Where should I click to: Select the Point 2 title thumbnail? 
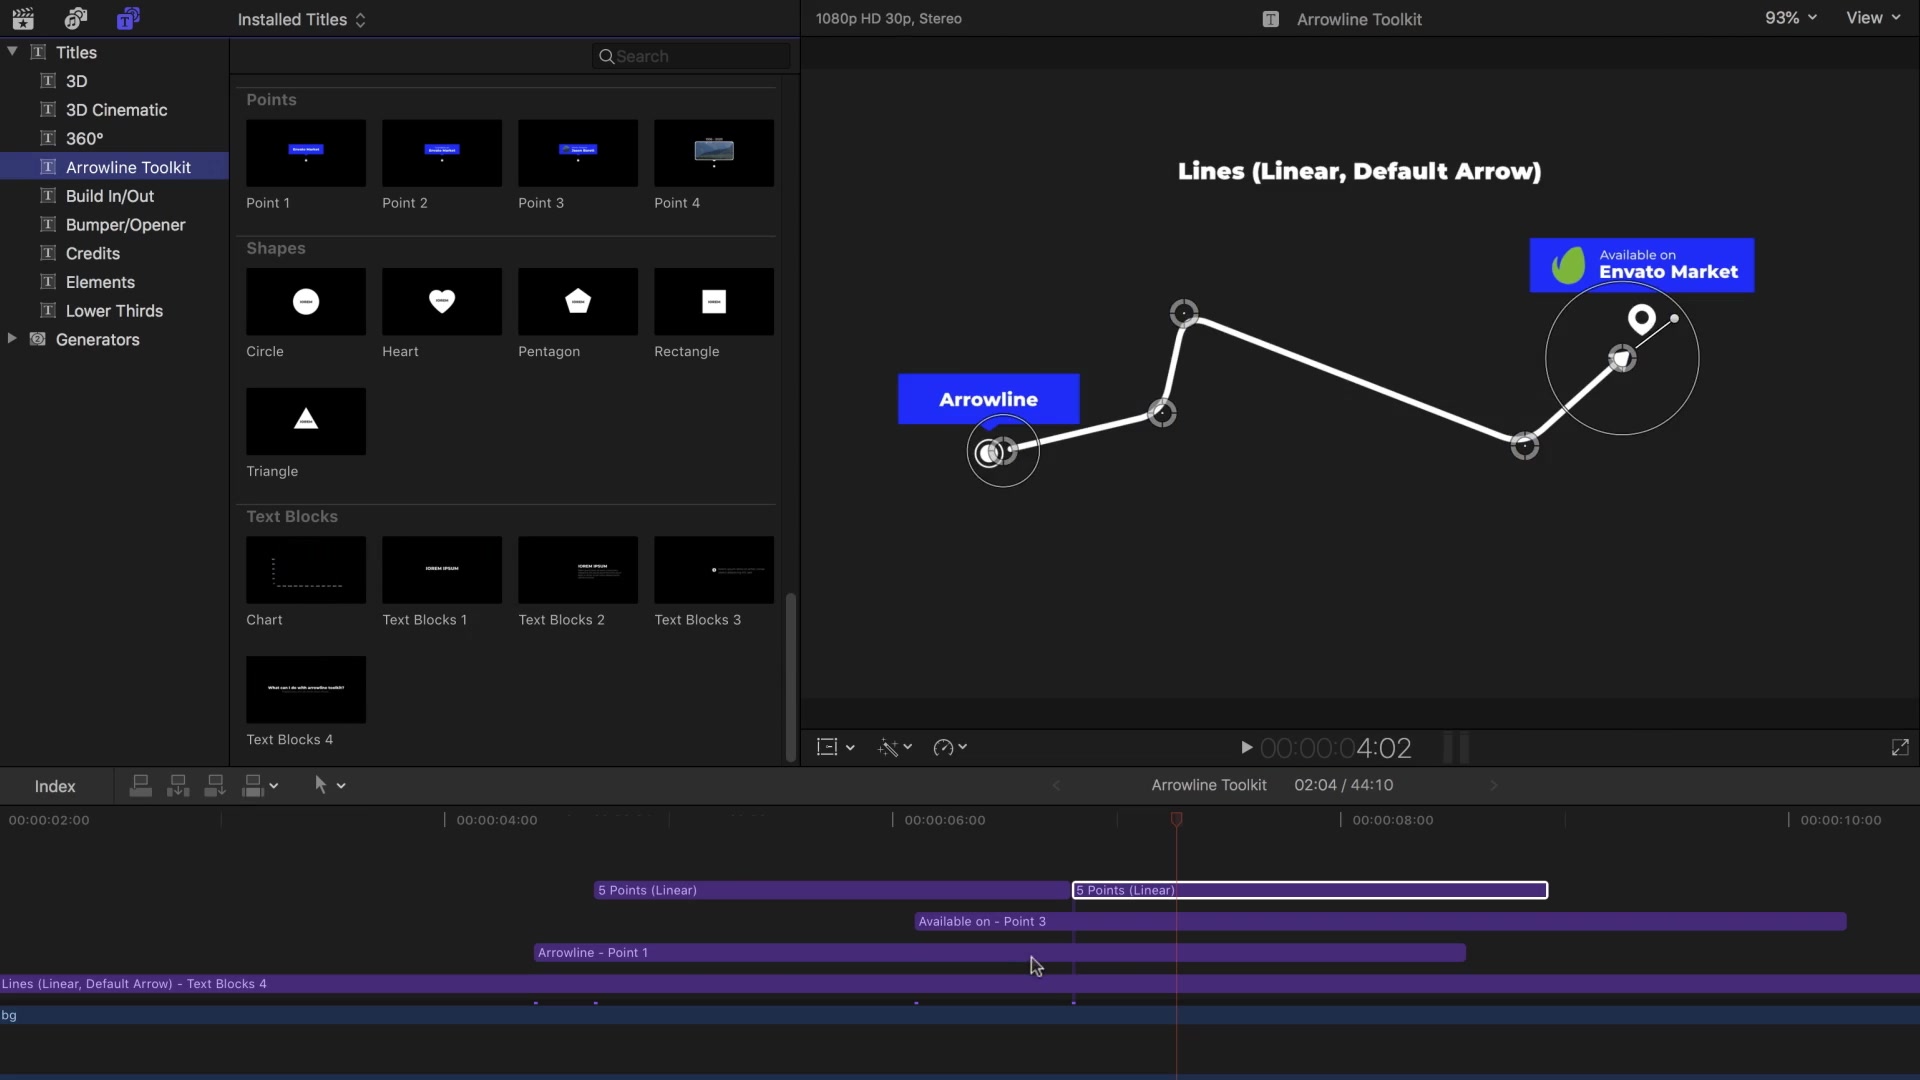442,153
